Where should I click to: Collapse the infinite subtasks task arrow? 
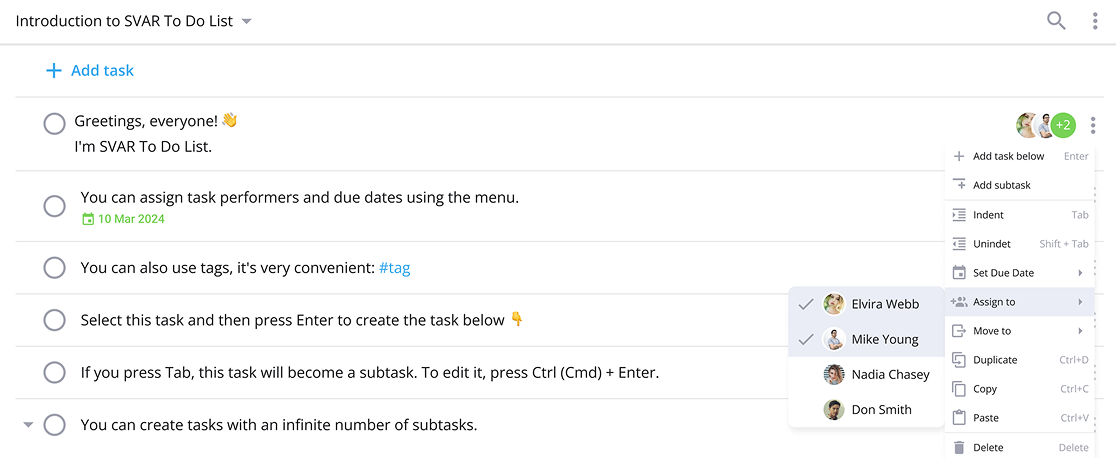28,425
